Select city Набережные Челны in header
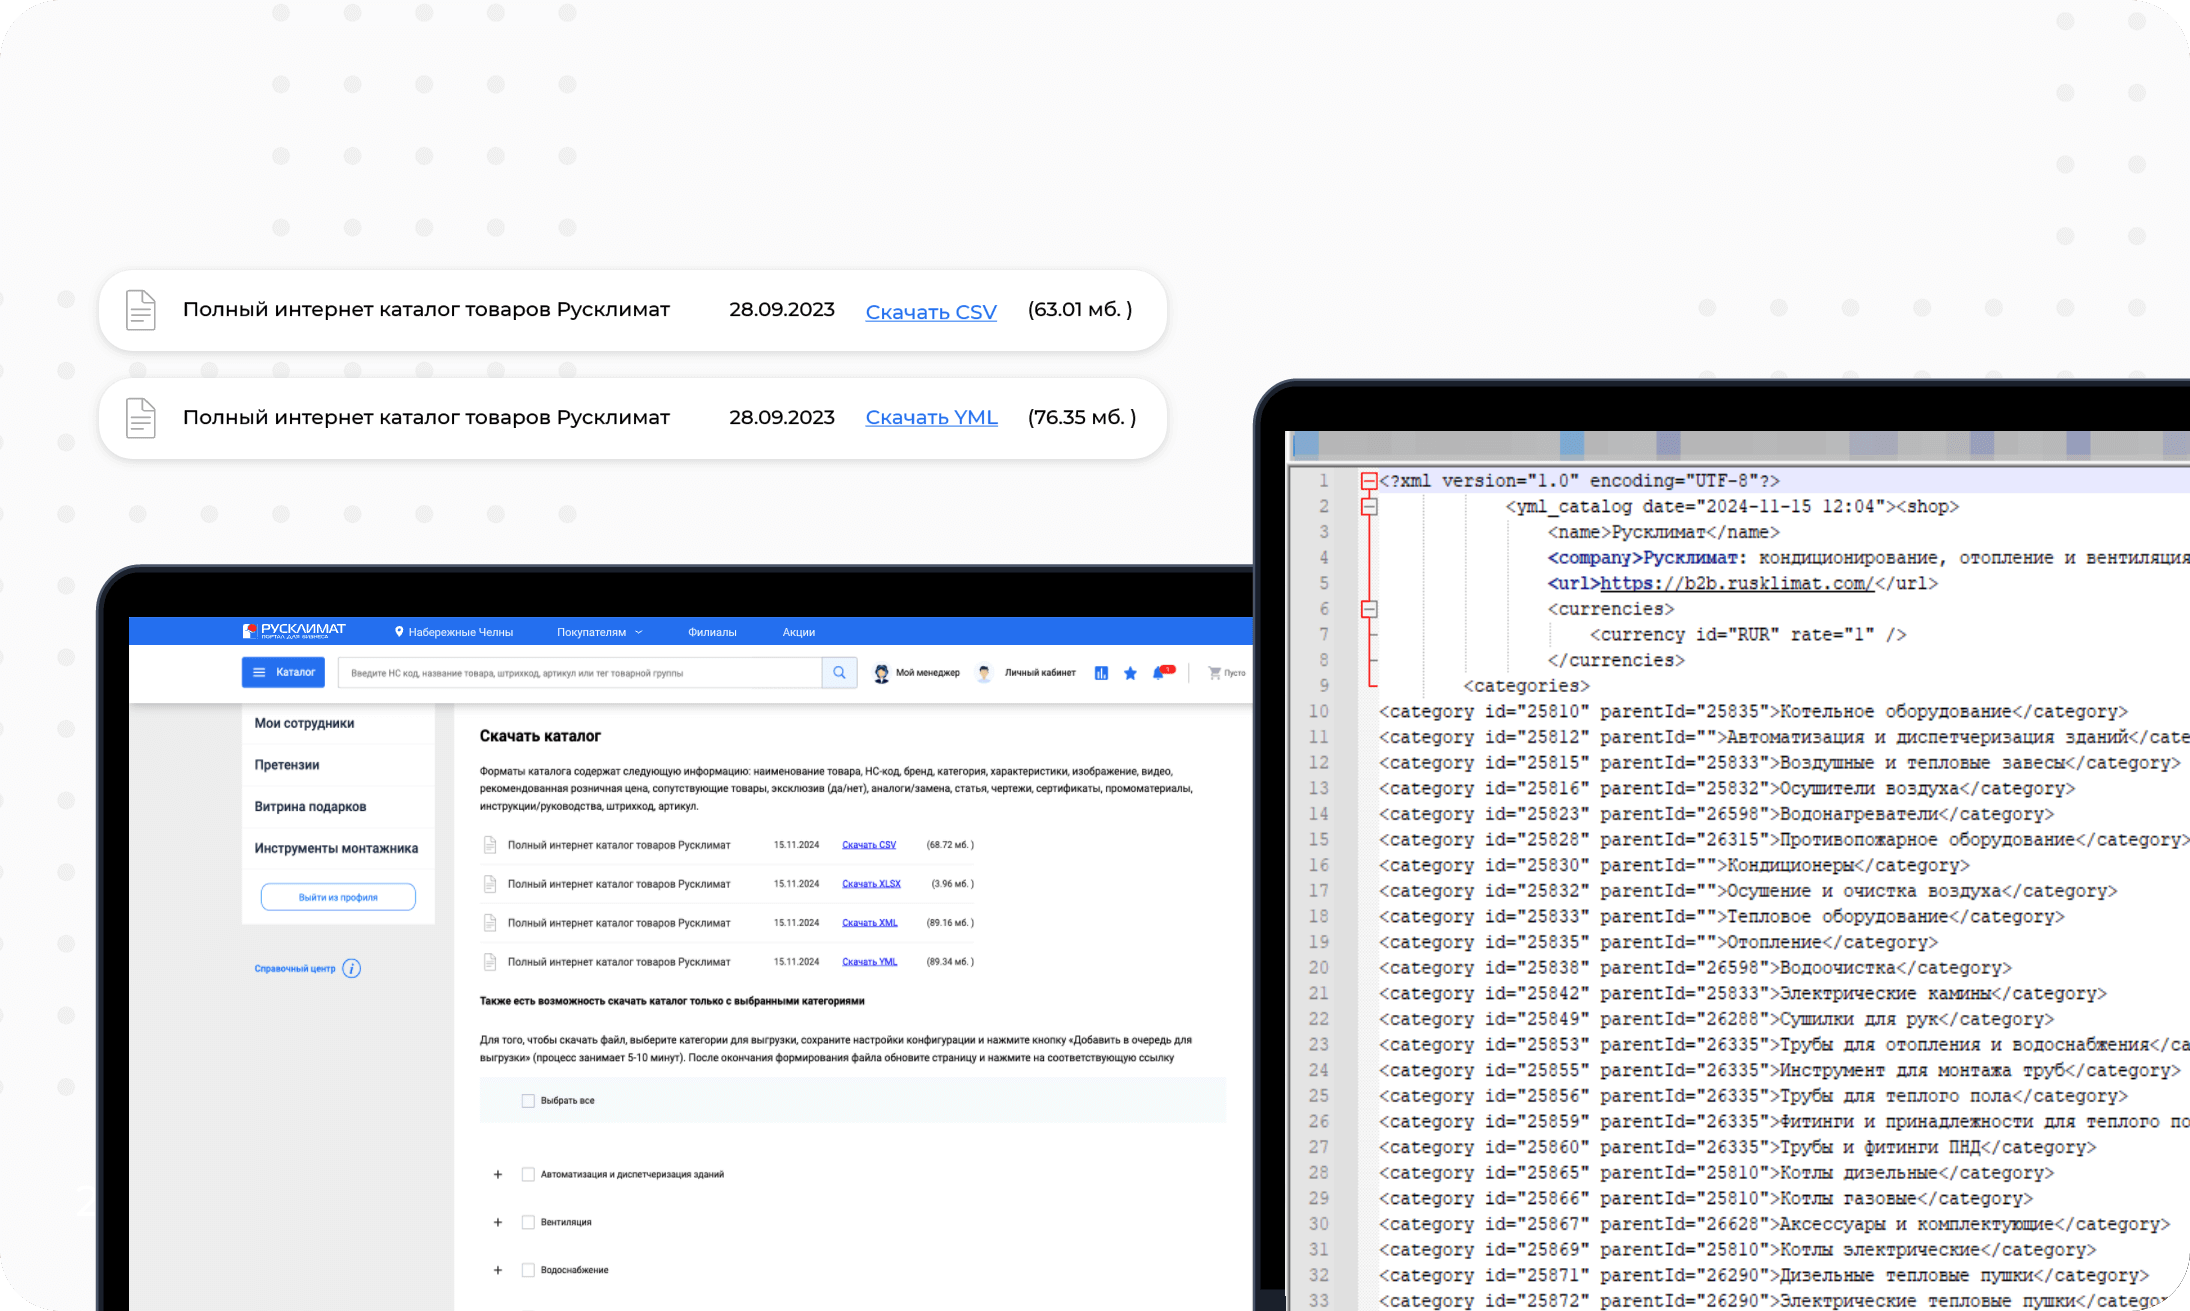This screenshot has width=2190, height=1311. (460, 632)
